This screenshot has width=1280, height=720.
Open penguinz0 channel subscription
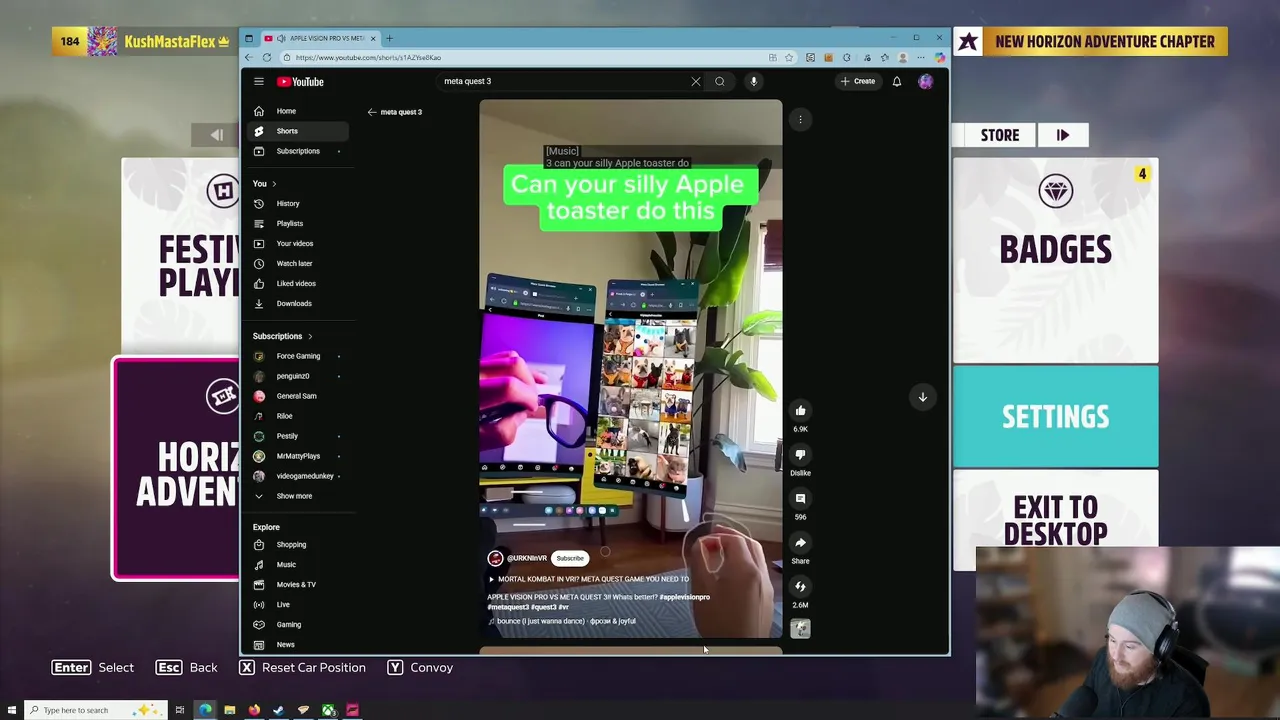(298, 376)
